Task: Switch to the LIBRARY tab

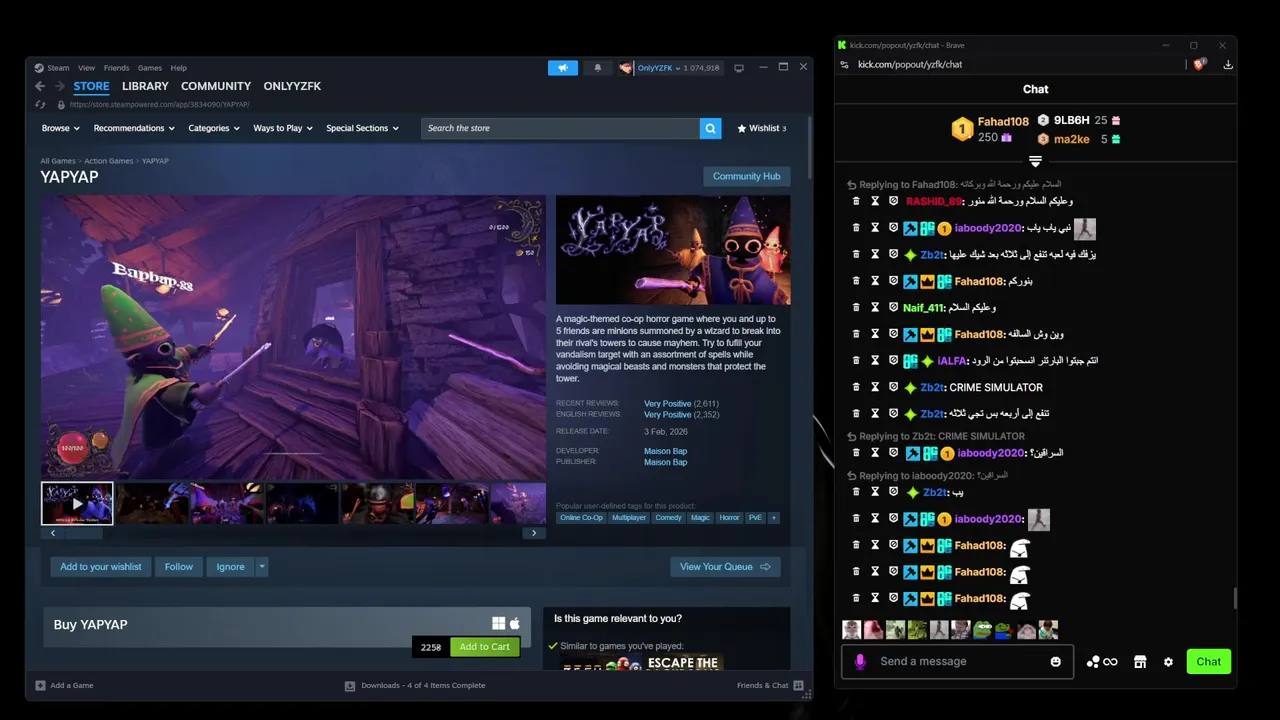Action: (145, 86)
